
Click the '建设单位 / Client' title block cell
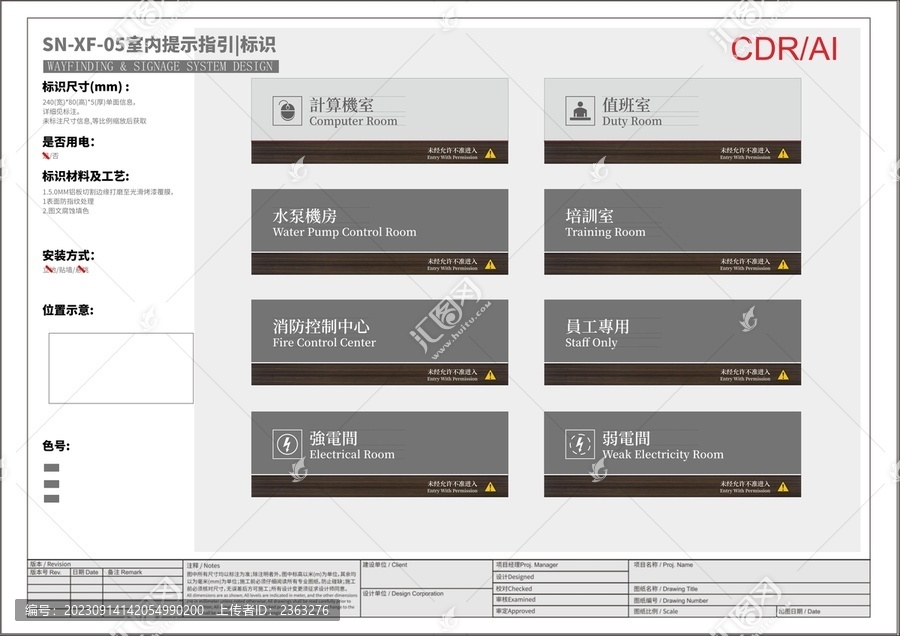[426, 575]
